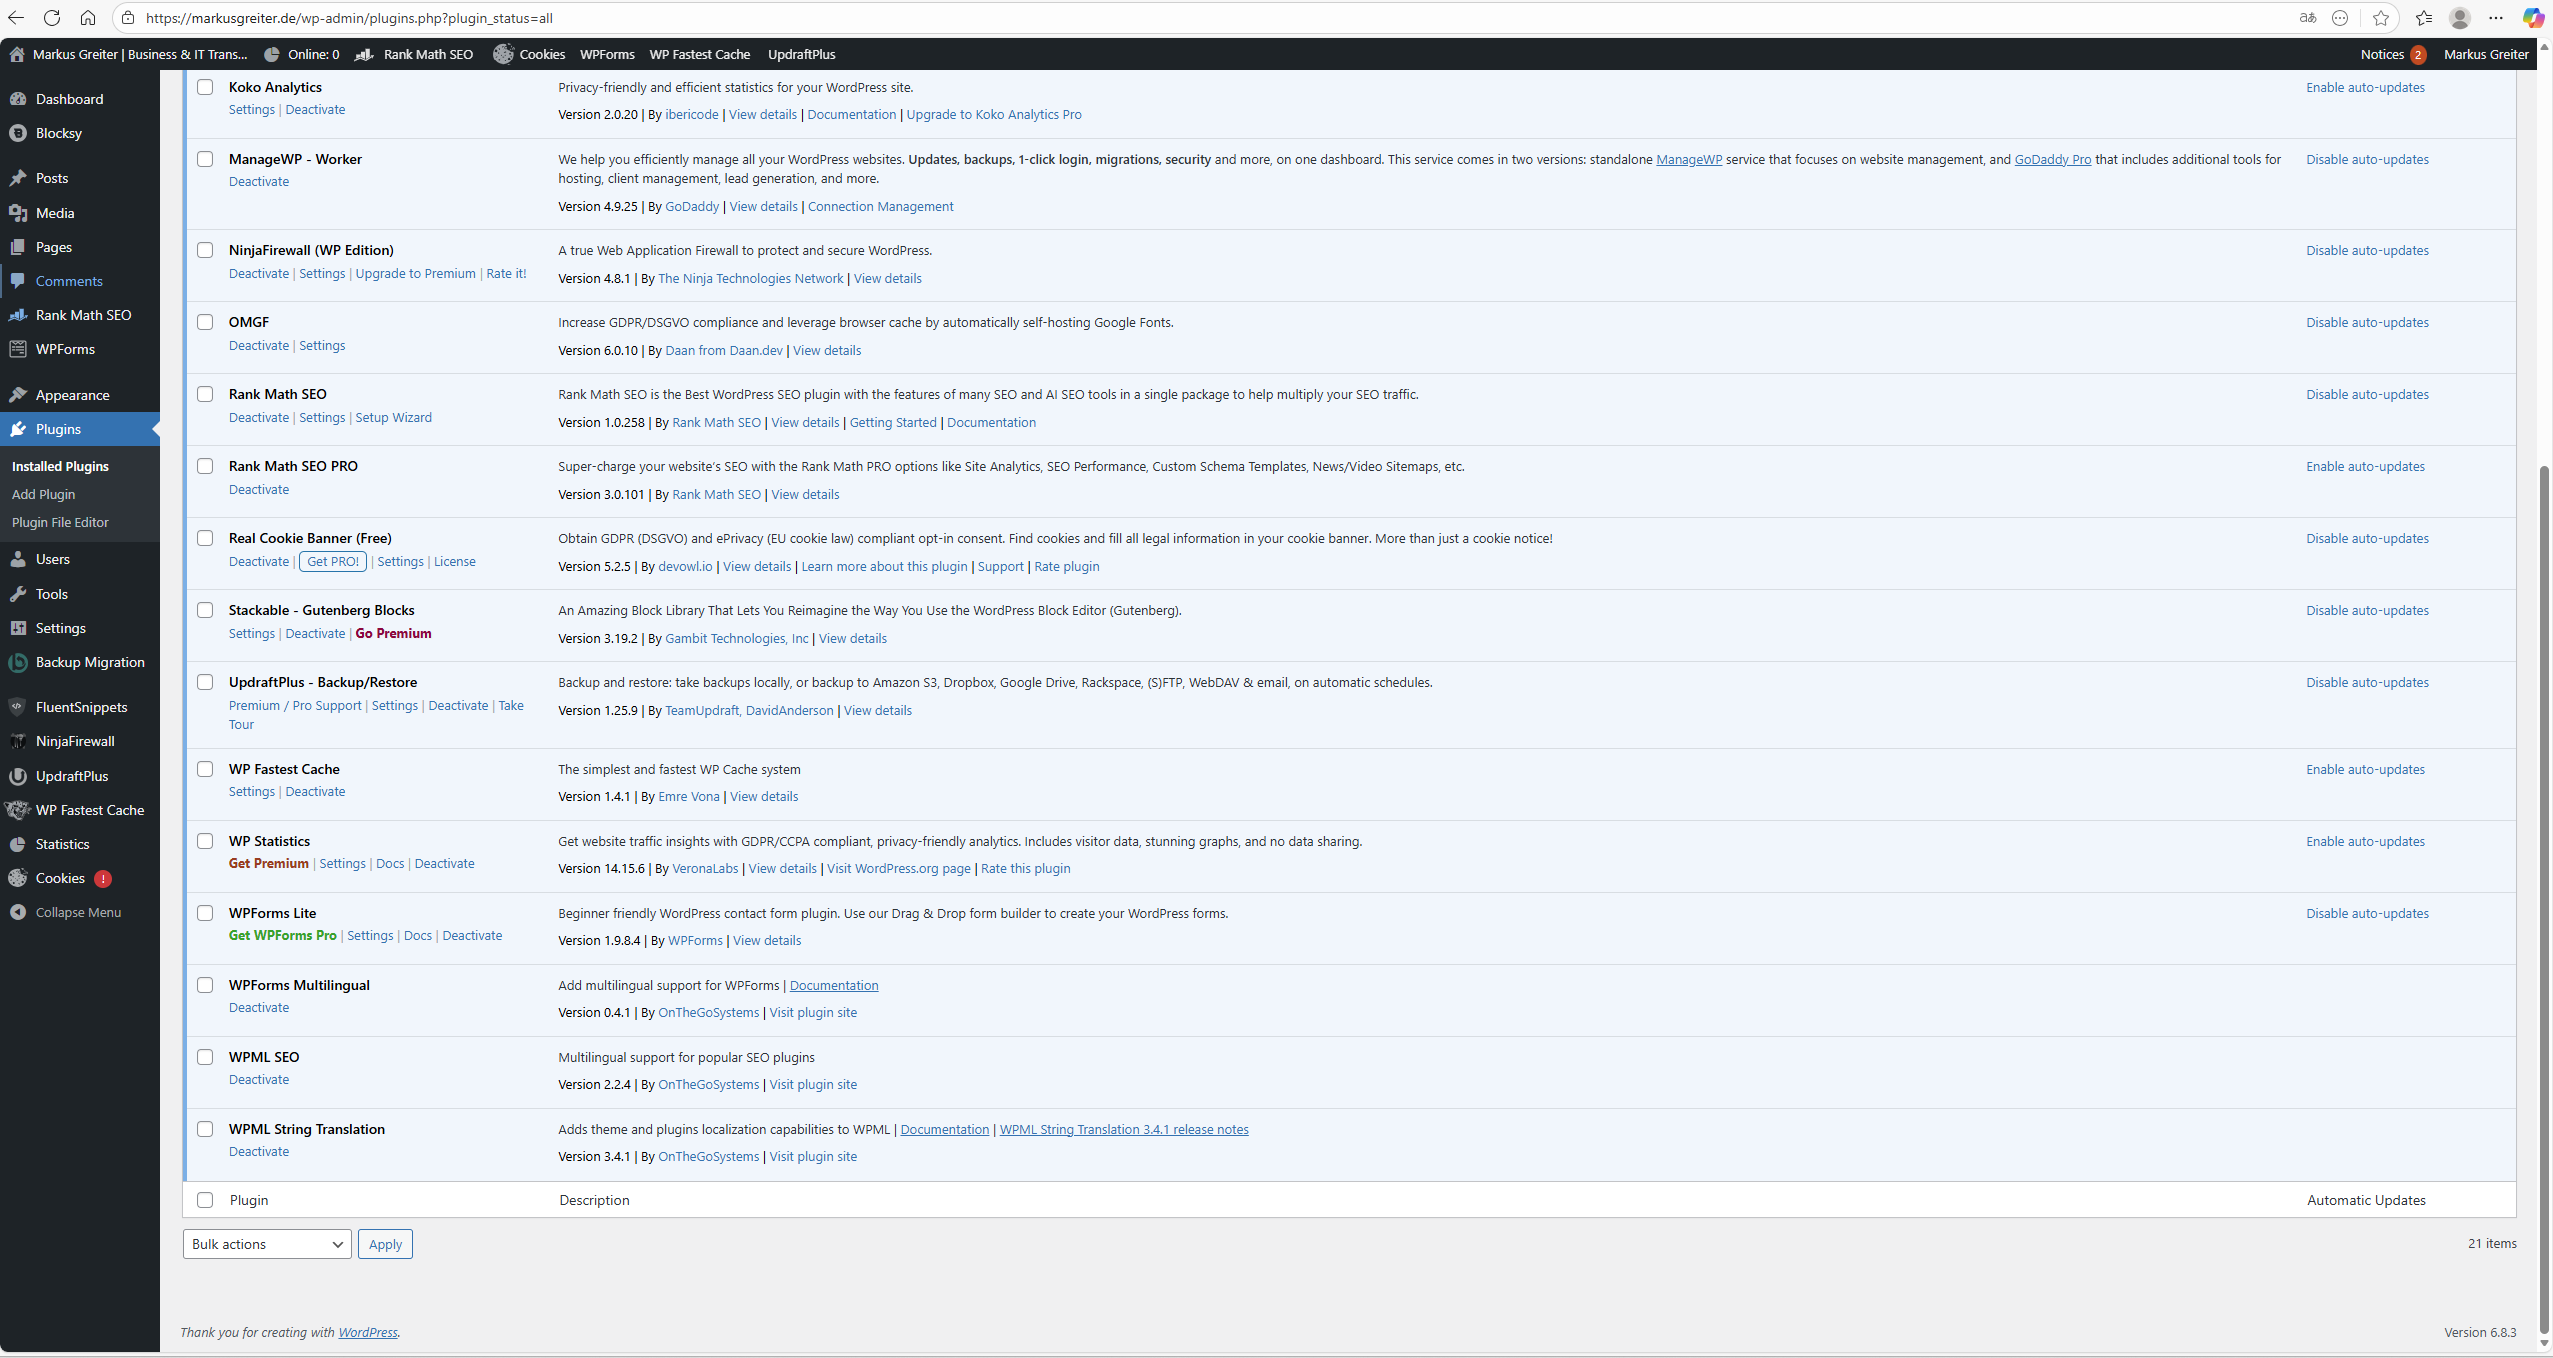Click the Backup Migration sidebar icon
2553x1358 pixels.
pyautogui.click(x=18, y=662)
